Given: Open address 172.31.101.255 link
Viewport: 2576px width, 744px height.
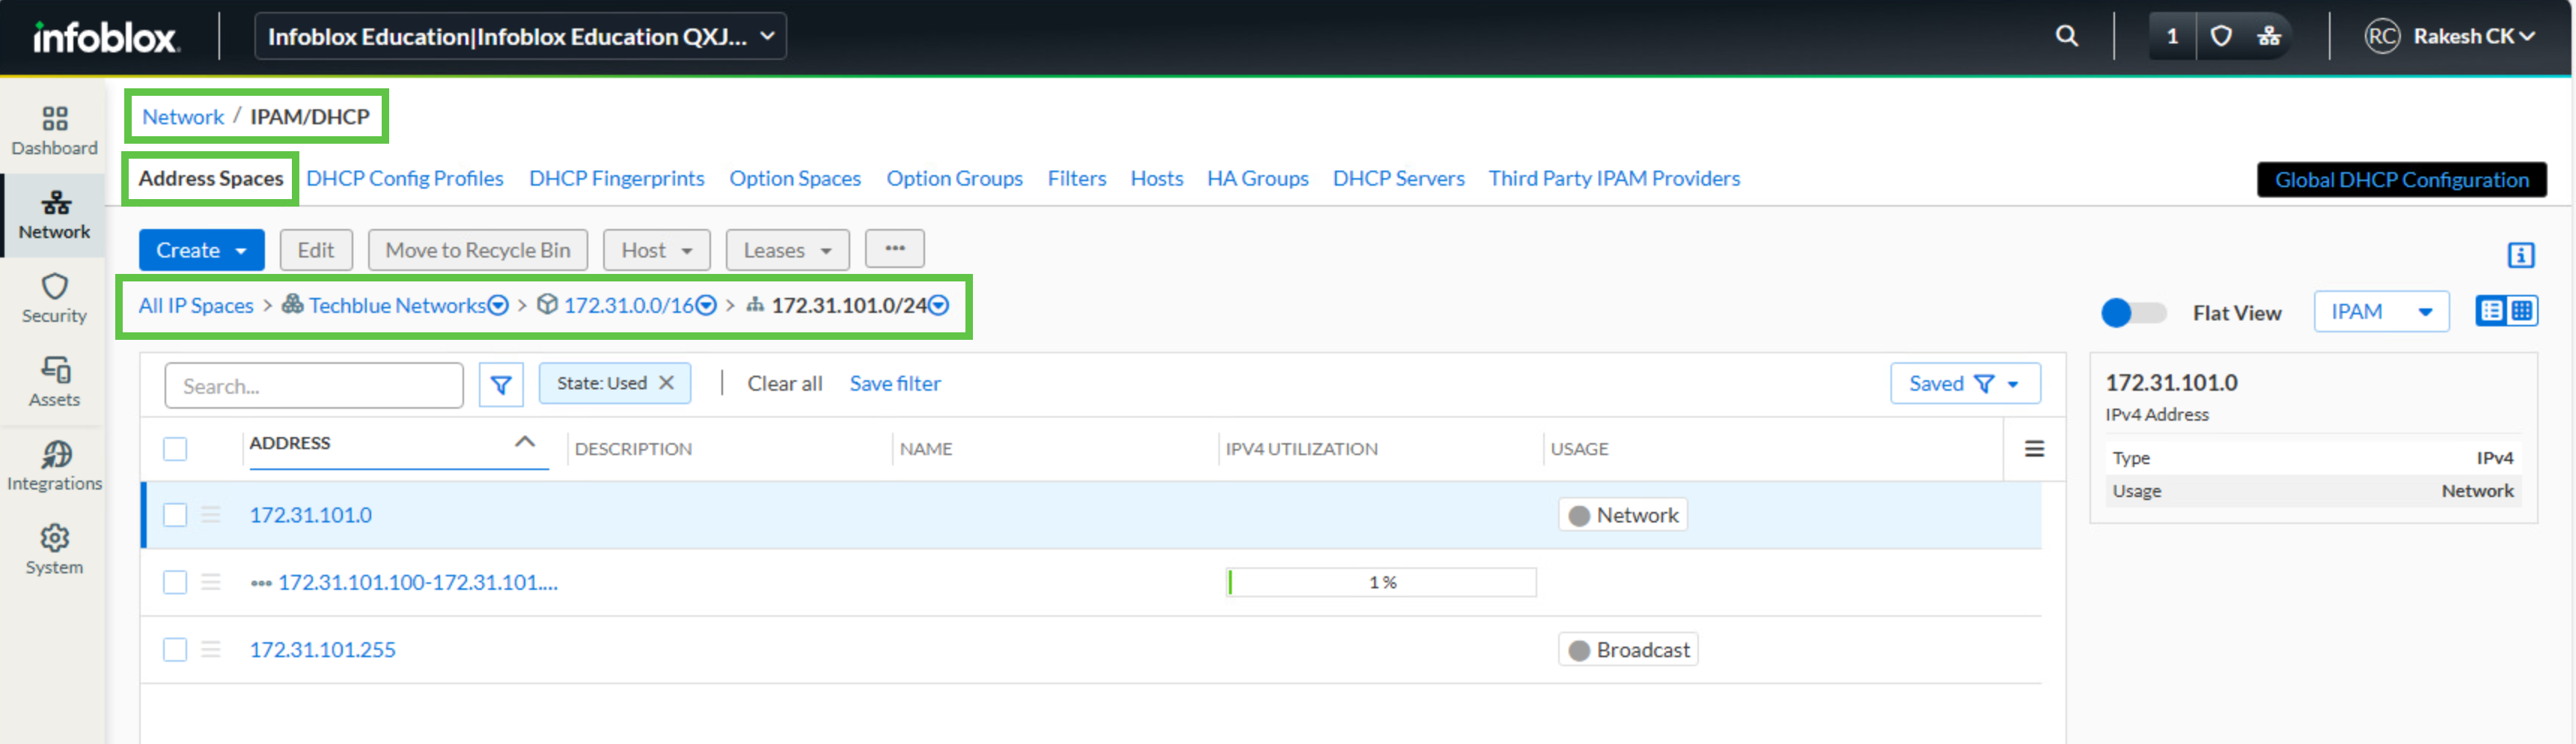Looking at the screenshot, I should [322, 650].
